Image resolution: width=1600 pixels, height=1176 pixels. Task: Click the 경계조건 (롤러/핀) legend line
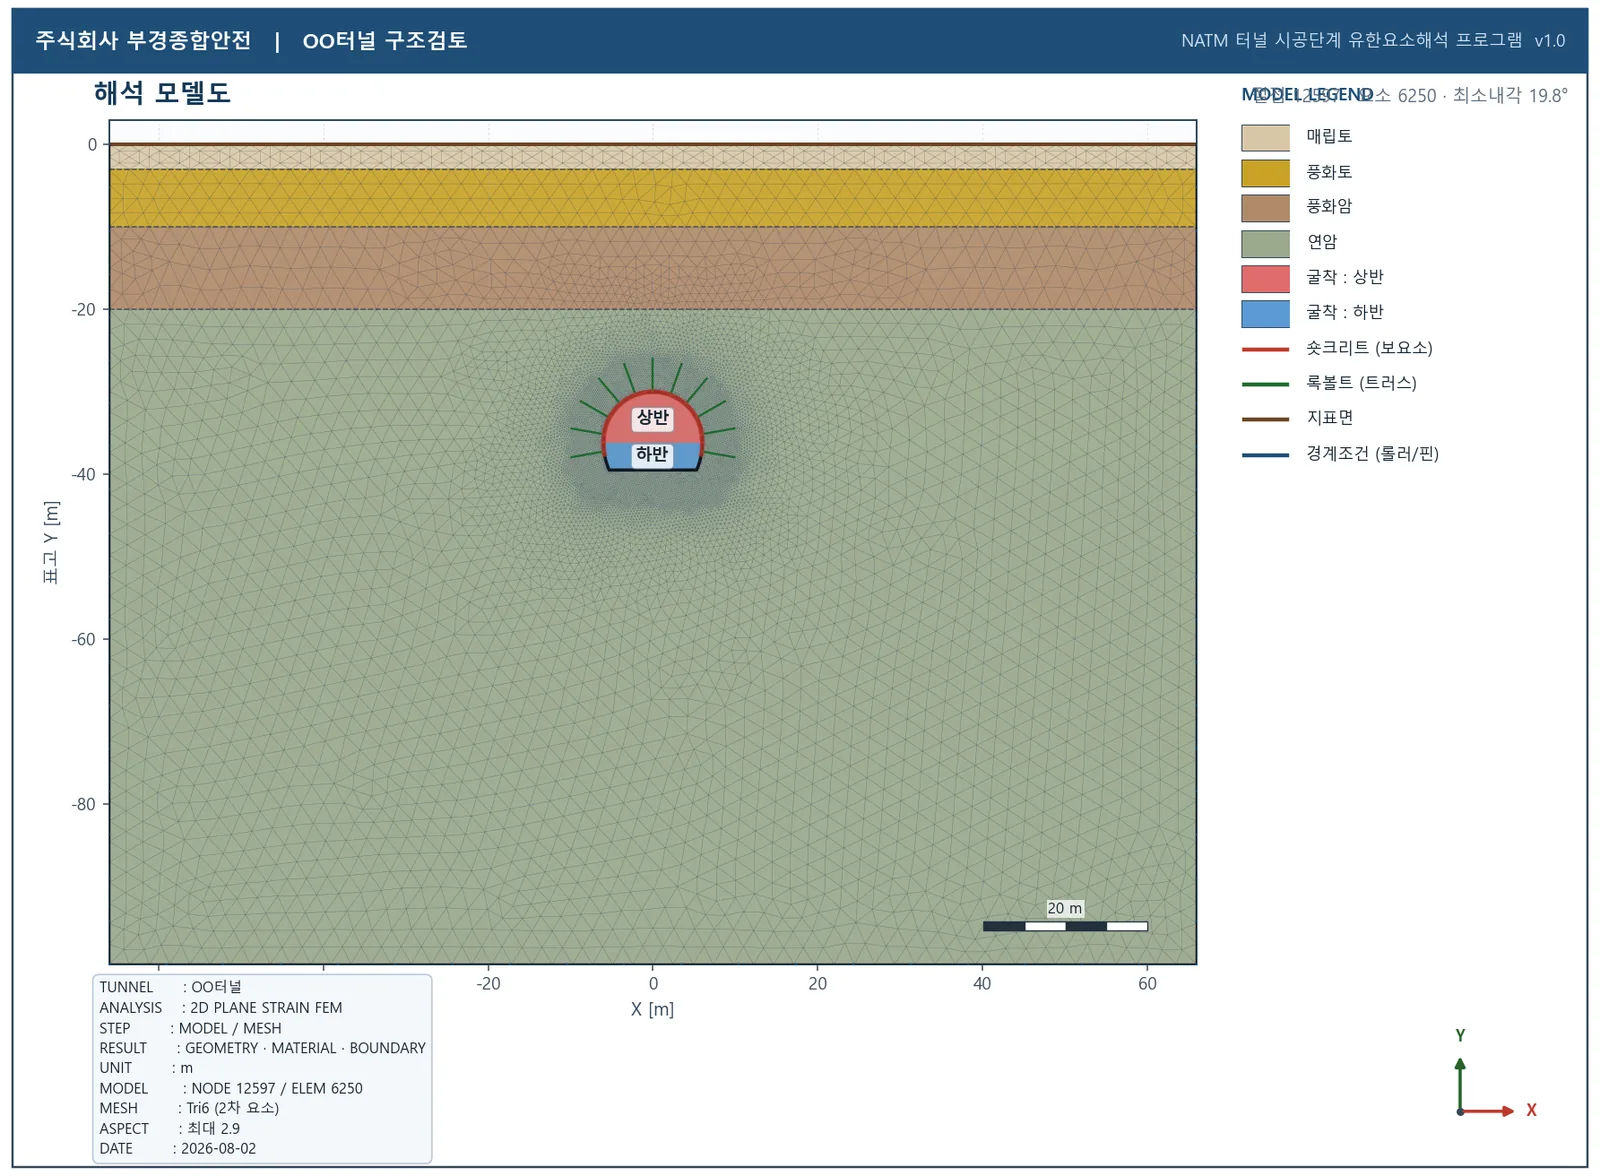[x=1265, y=455]
